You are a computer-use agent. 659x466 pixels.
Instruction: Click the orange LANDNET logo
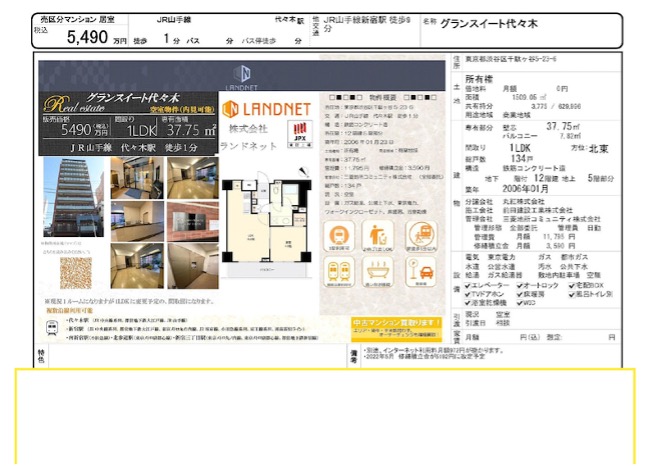coord(266,109)
